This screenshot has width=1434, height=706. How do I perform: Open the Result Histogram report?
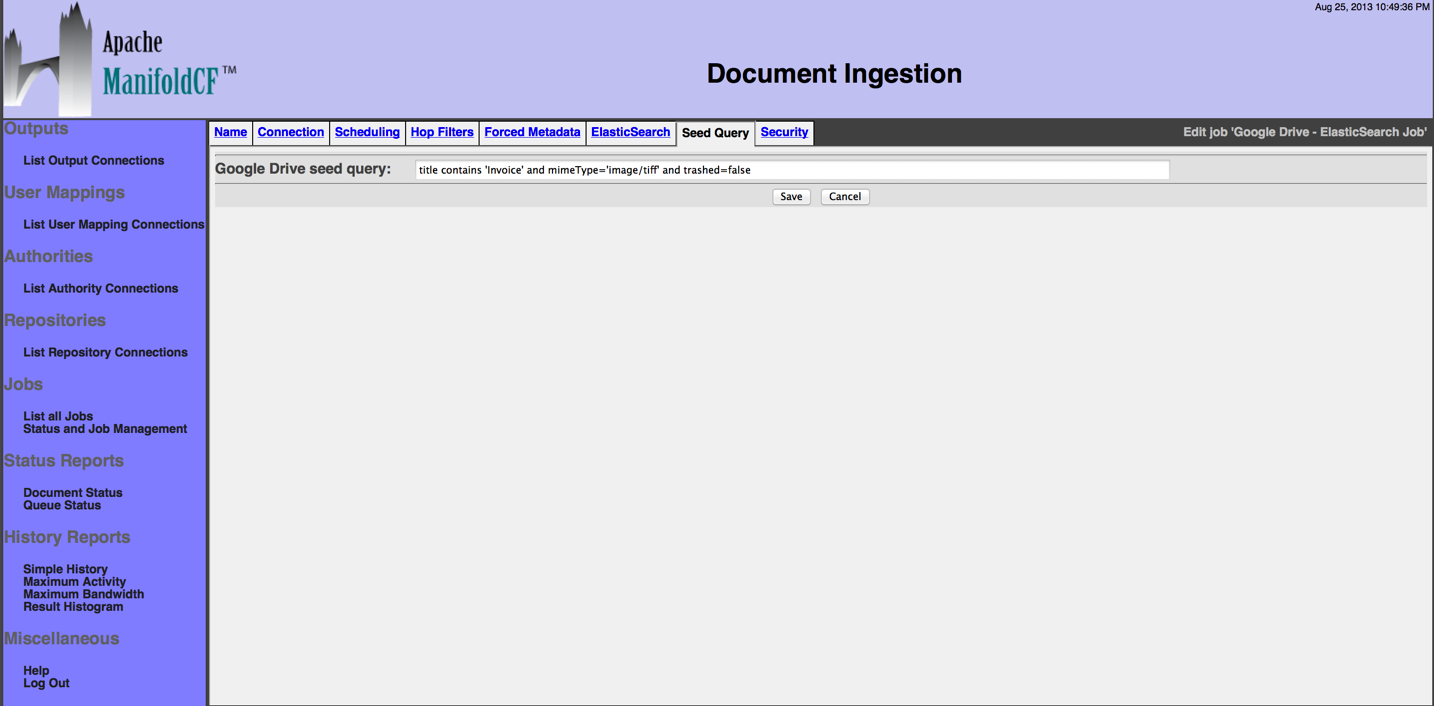coord(73,607)
